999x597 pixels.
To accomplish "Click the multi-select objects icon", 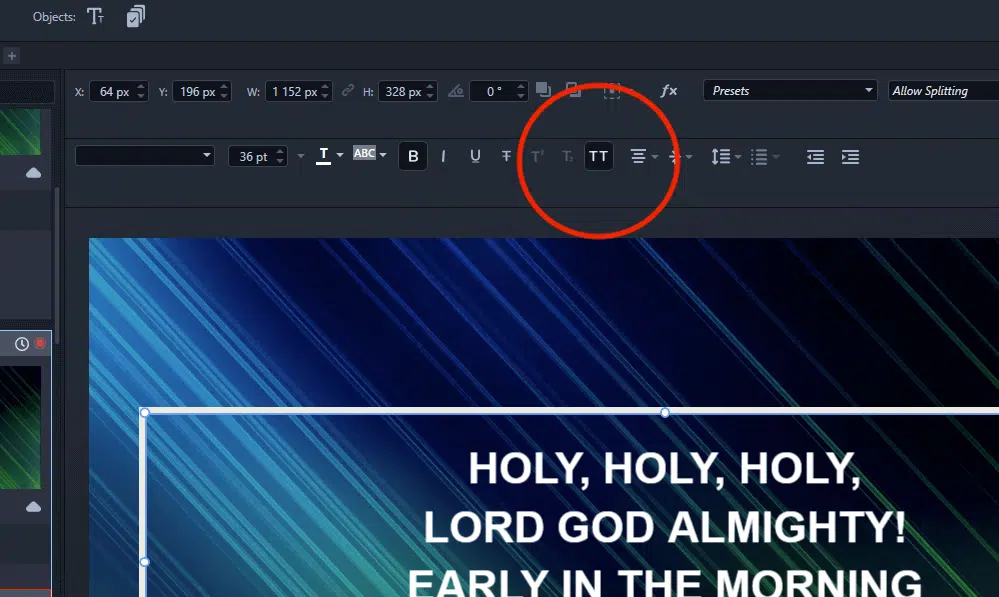I will 135,17.
